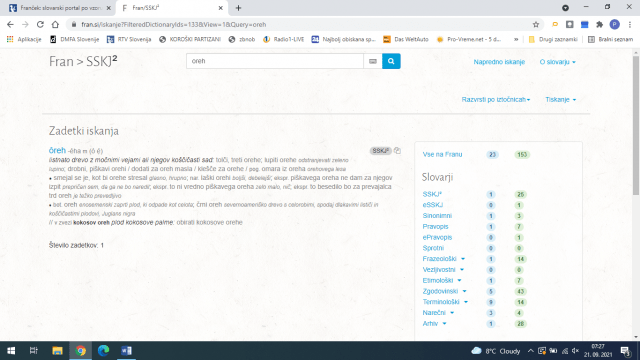640x360 pixels.
Task: Open Microsoft Word from the taskbar
Action: pyautogui.click(x=126, y=351)
